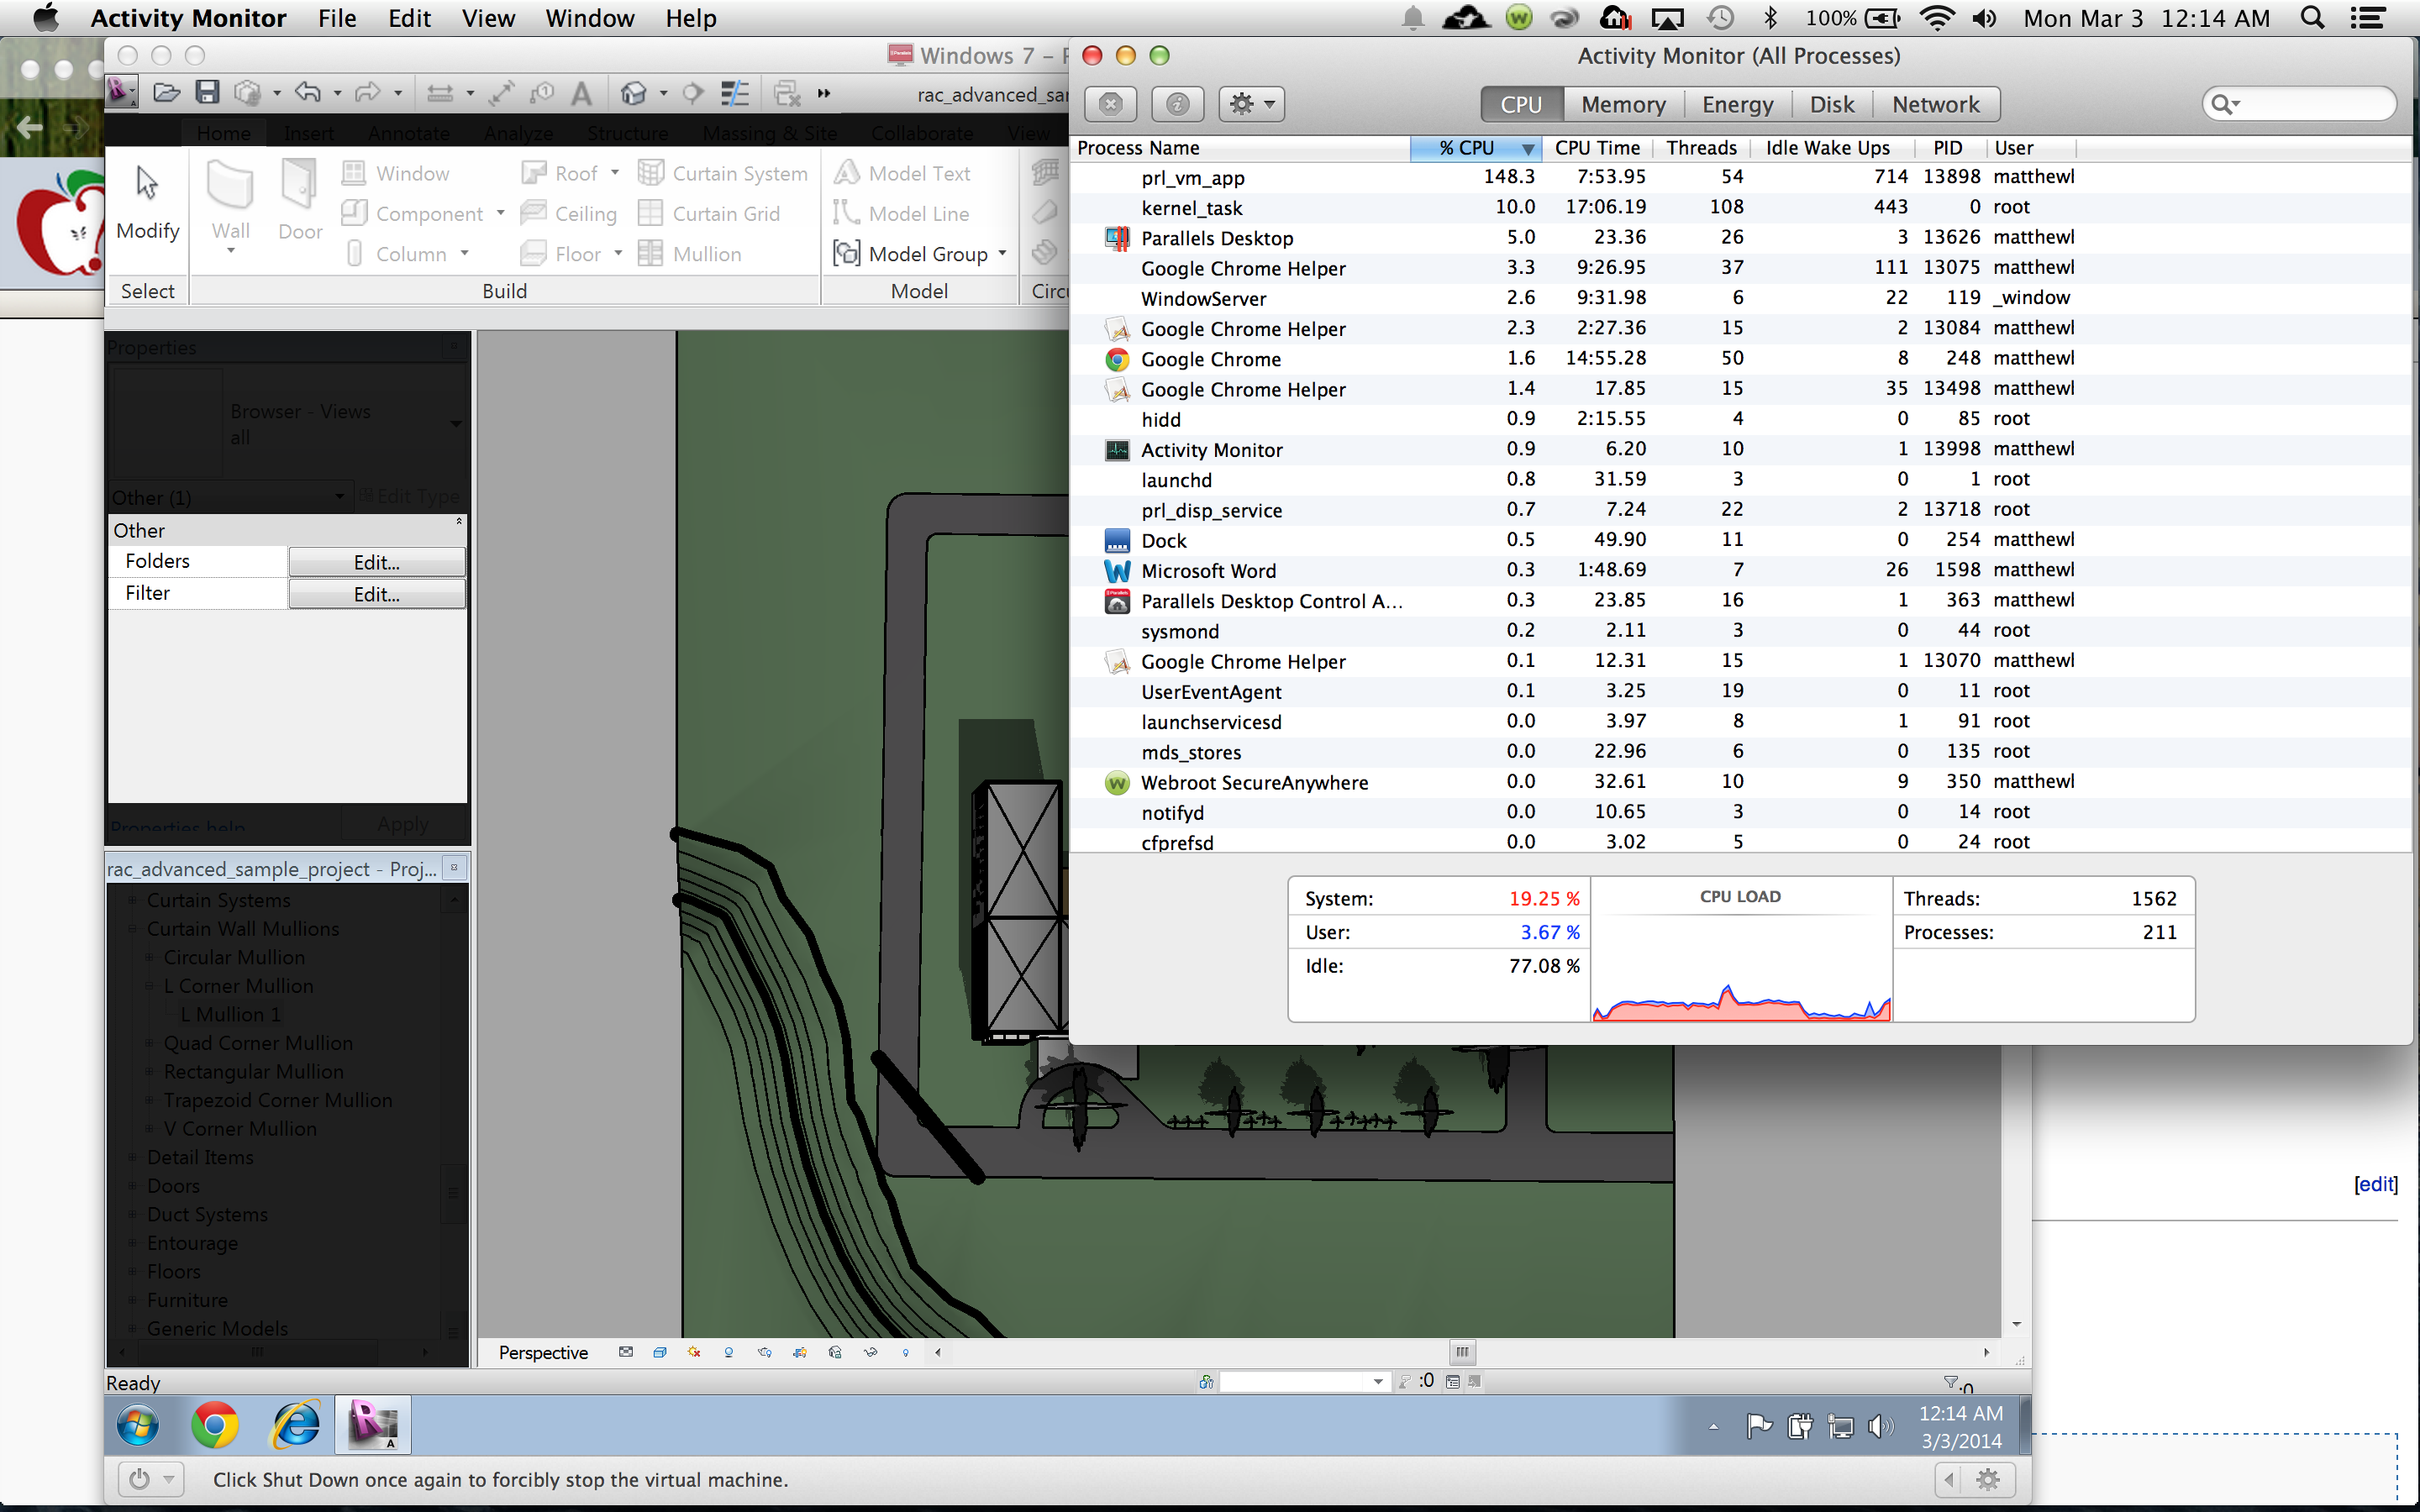Toggle % CPU column sort order
The image size is (2420, 1512).
(x=1475, y=148)
